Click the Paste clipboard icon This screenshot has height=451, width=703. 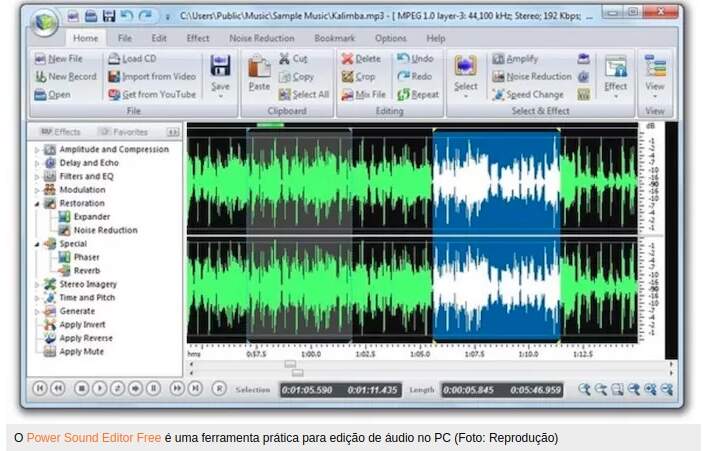click(259, 68)
